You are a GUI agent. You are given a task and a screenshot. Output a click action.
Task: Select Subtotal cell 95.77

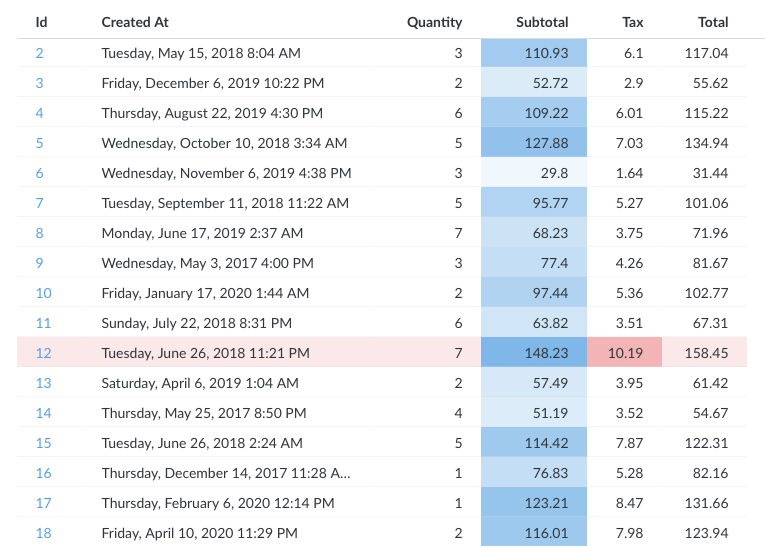click(534, 203)
